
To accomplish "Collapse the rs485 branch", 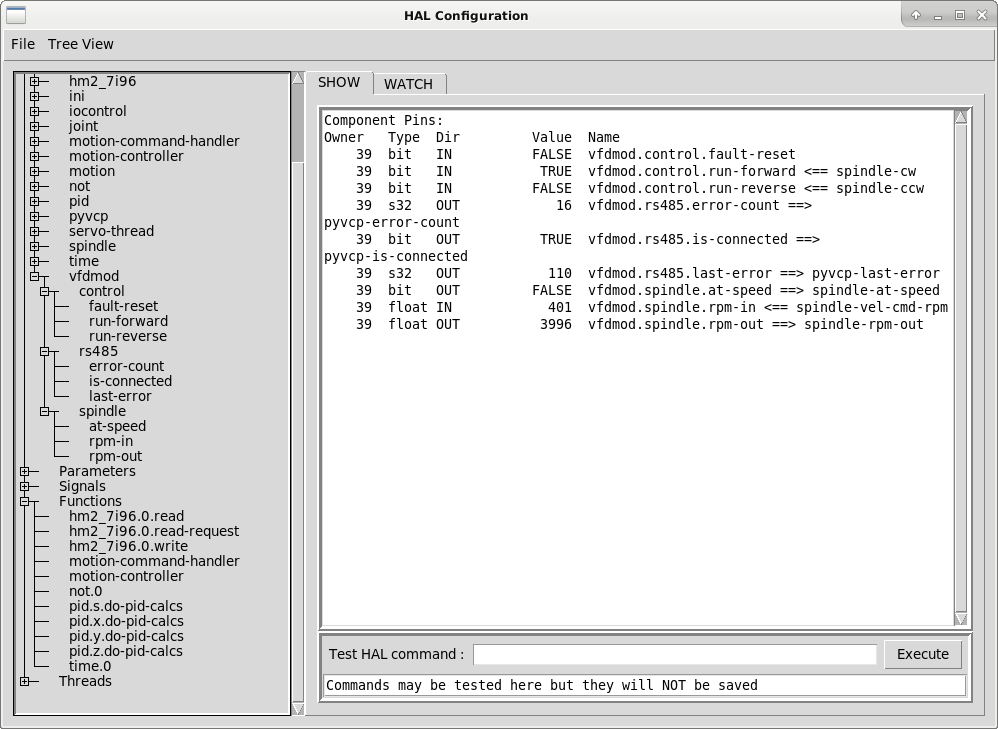I will point(45,351).
